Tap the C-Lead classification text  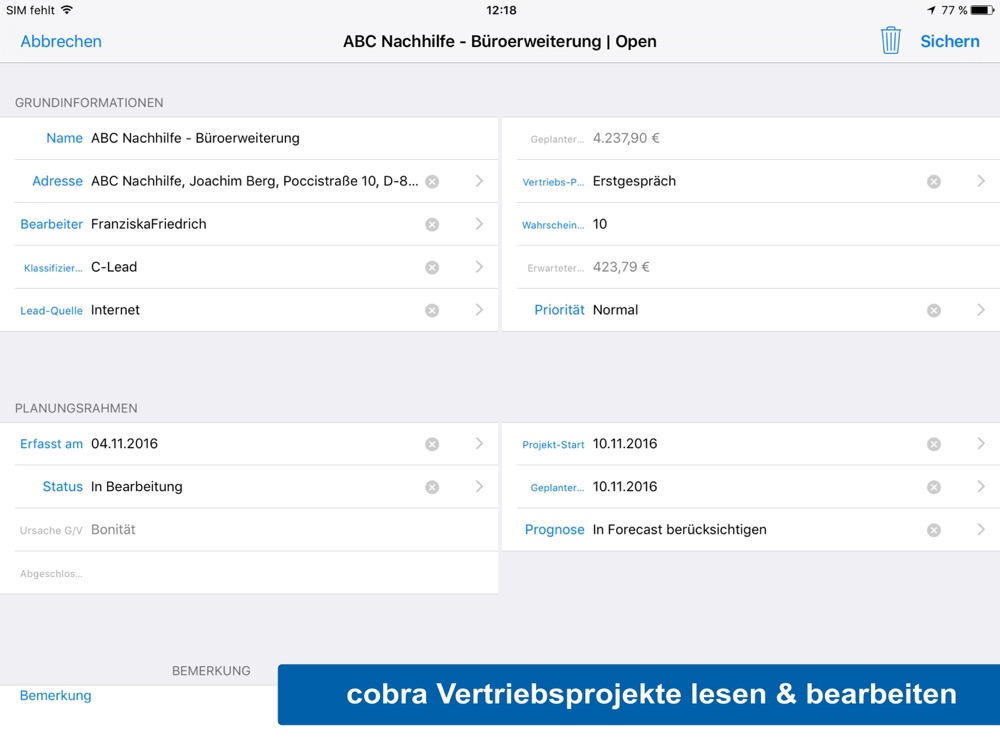point(114,267)
